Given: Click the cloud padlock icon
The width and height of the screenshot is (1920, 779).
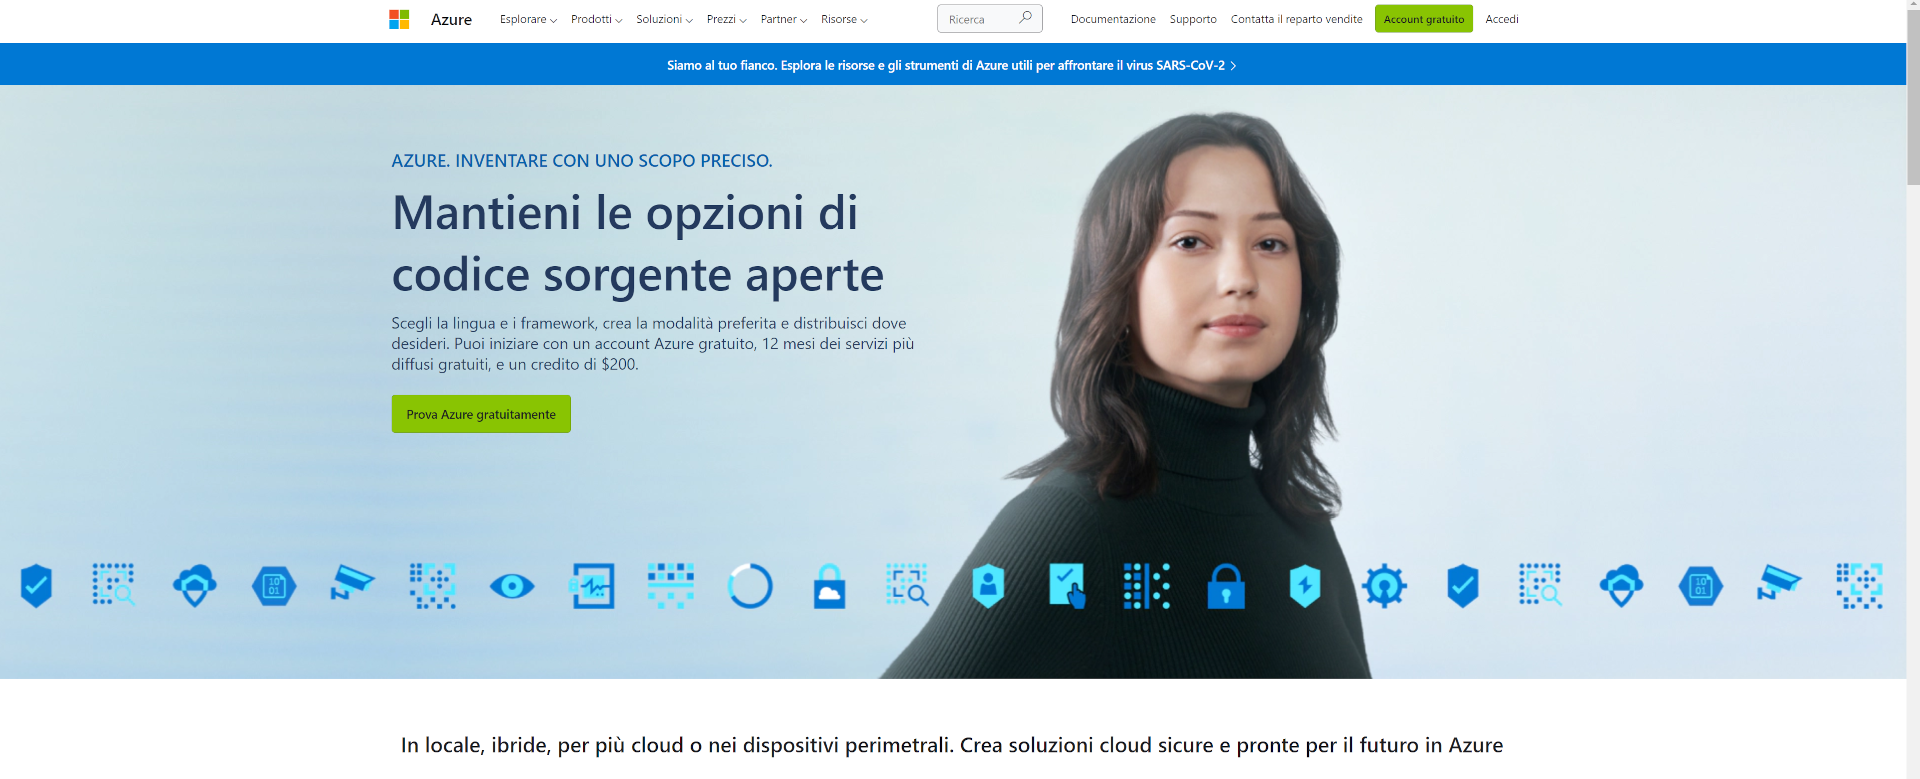Looking at the screenshot, I should coord(829,586).
